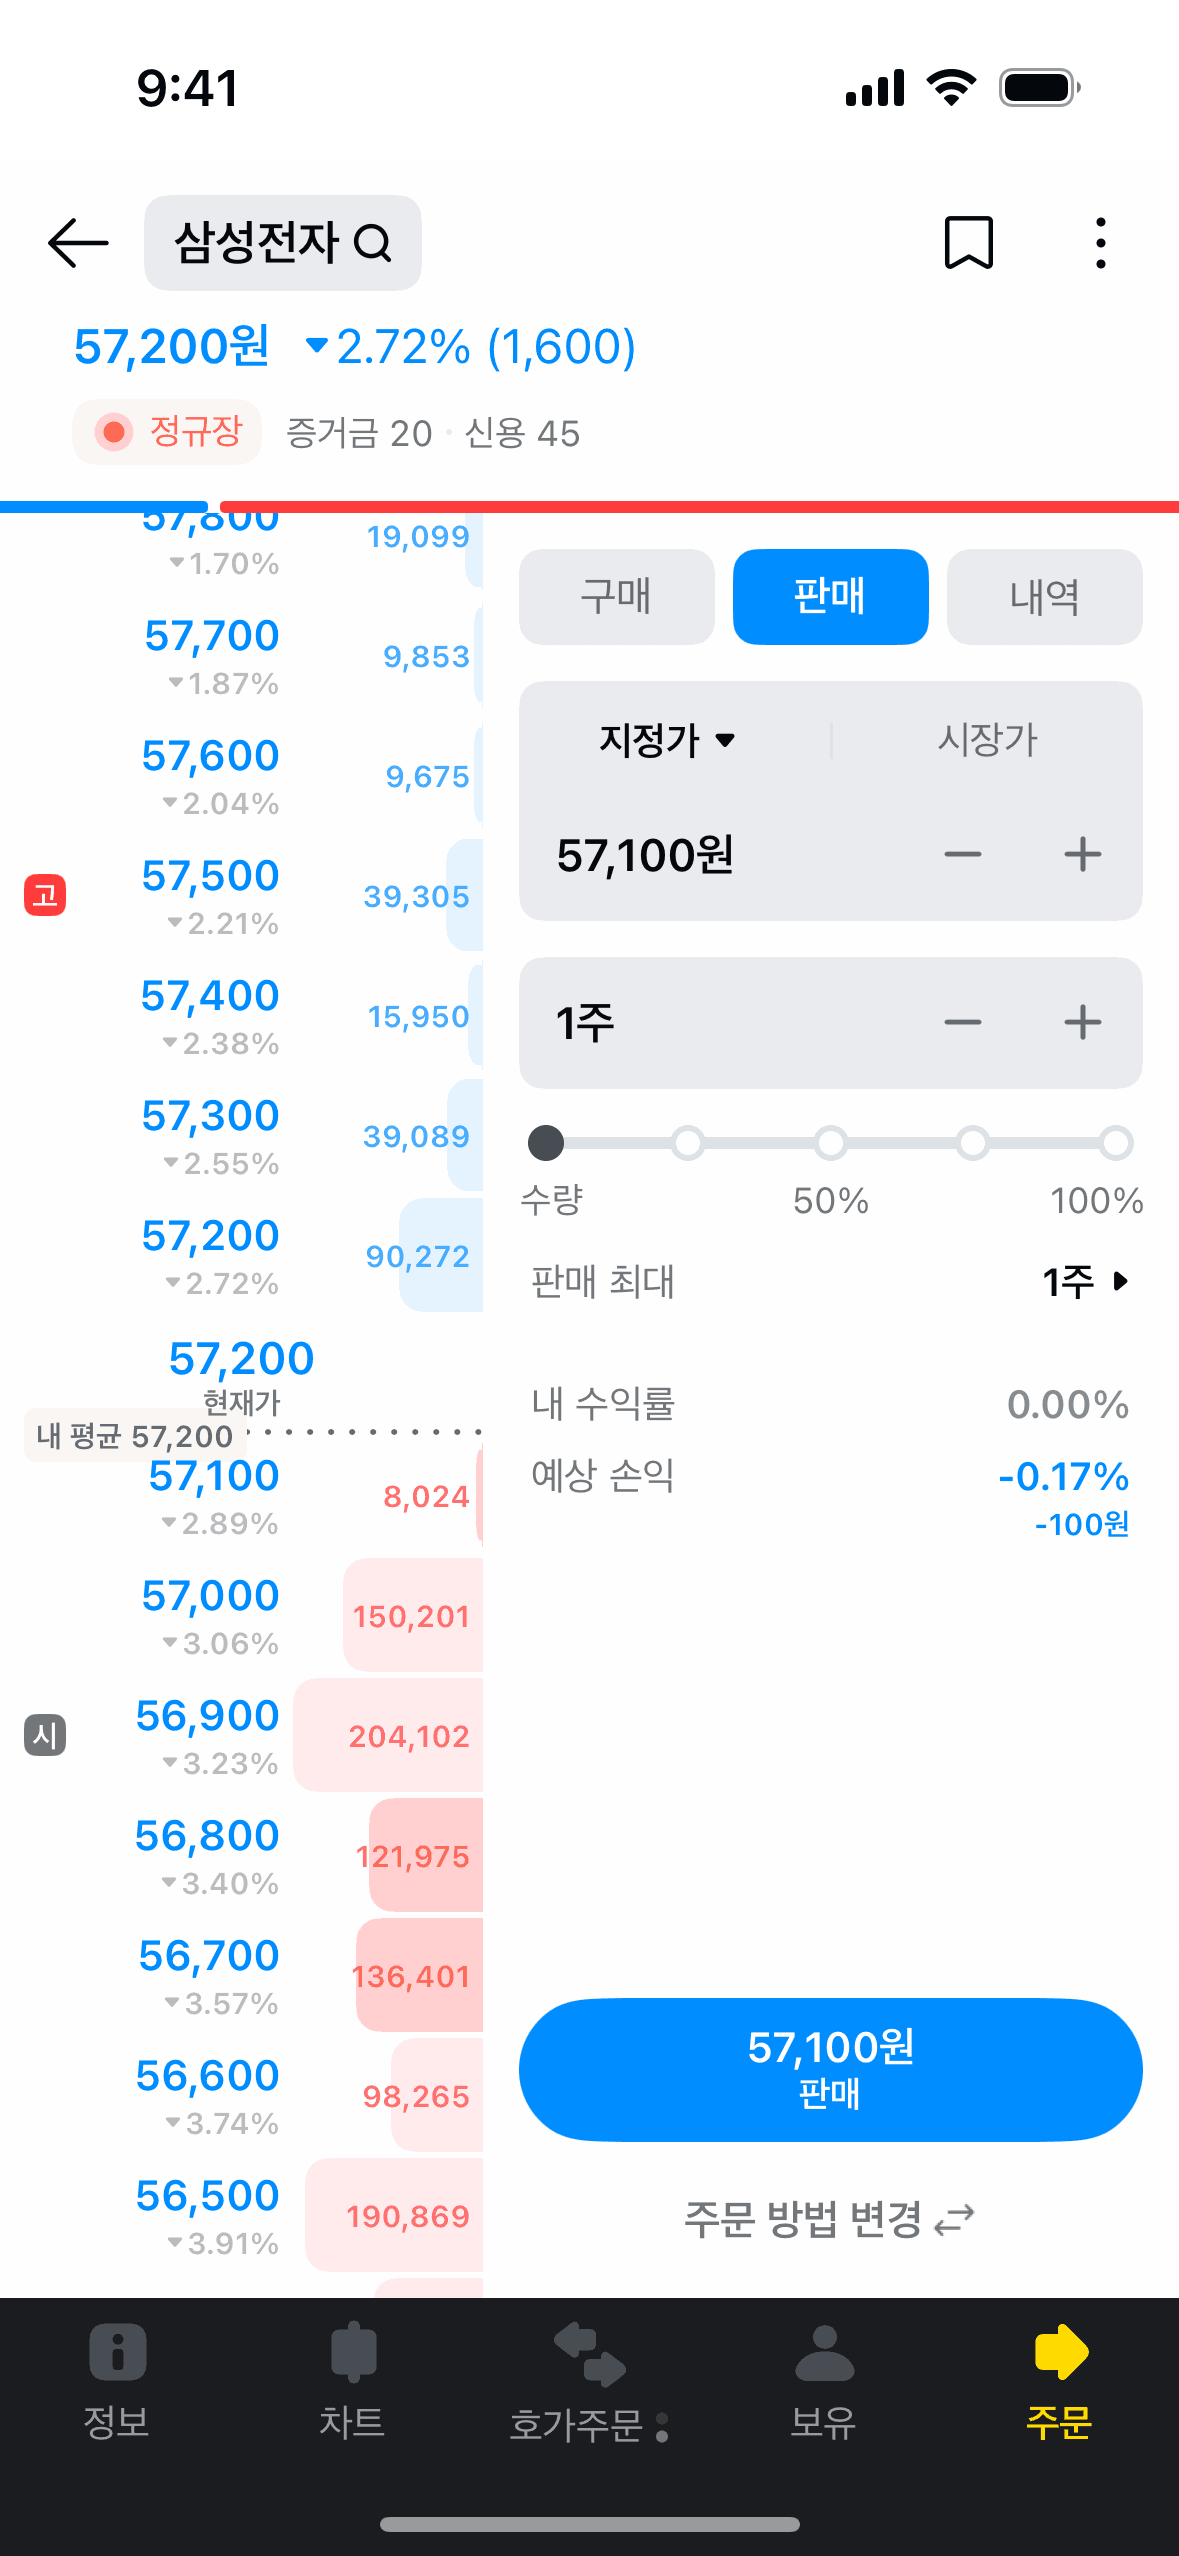This screenshot has height=2556, width=1179.
Task: Open the three-dot more options menu
Action: click(1100, 243)
